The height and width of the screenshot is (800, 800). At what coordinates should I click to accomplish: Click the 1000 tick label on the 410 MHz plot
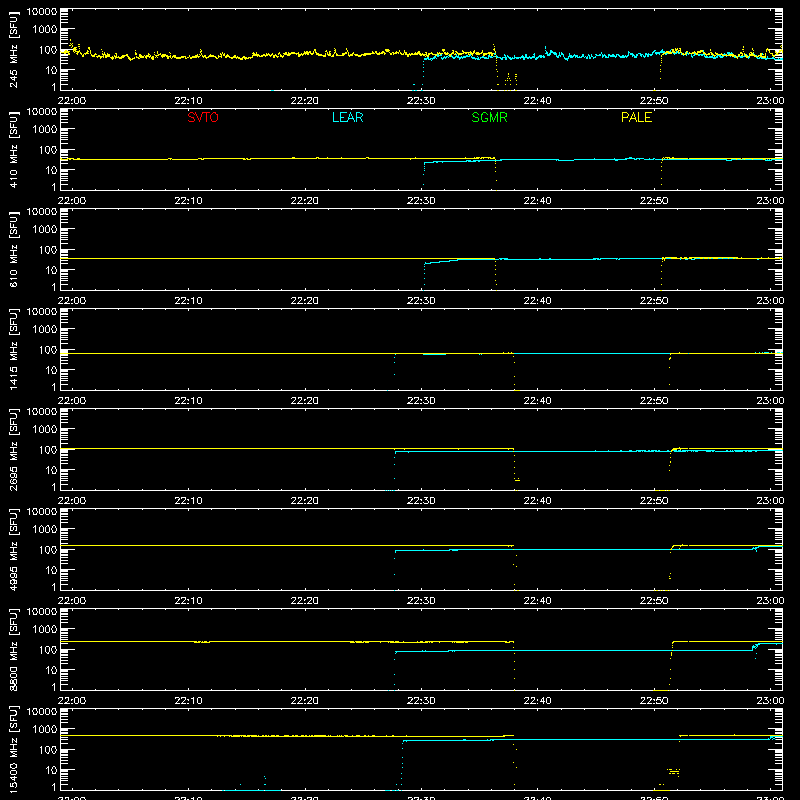(x=45, y=130)
